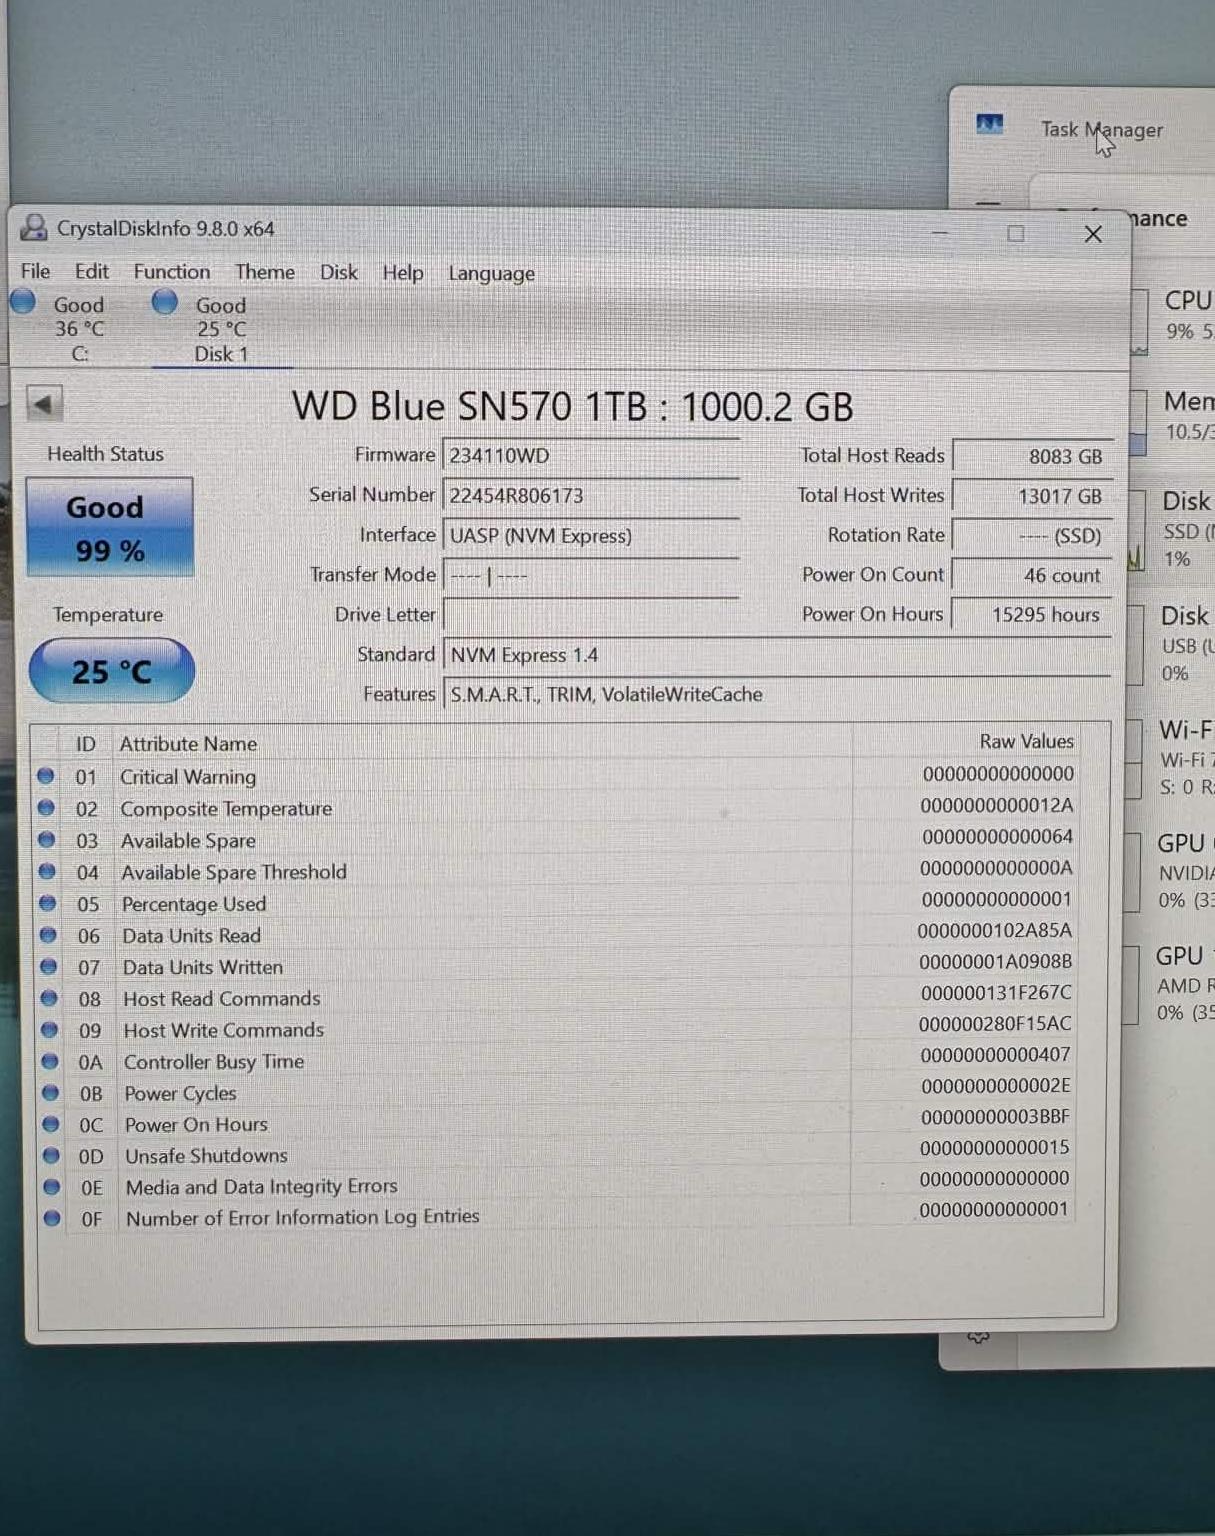Click the Transfer Mode field
This screenshot has height=1536, width=1215.
[x=591, y=575]
